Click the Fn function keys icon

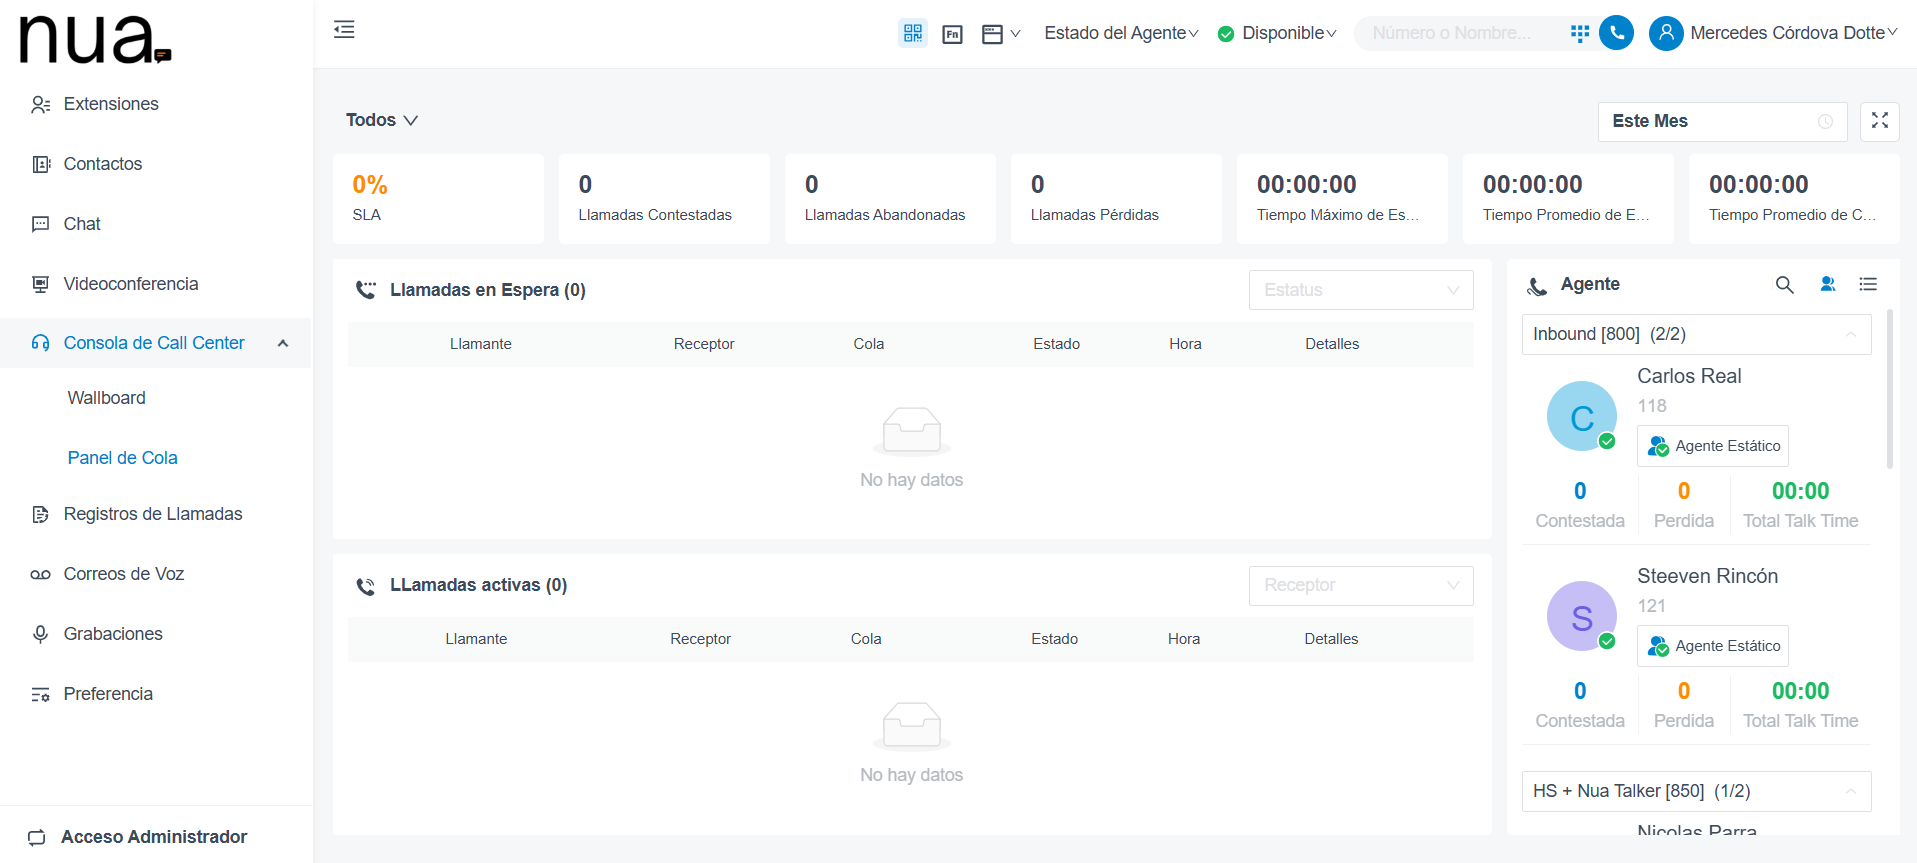point(953,35)
